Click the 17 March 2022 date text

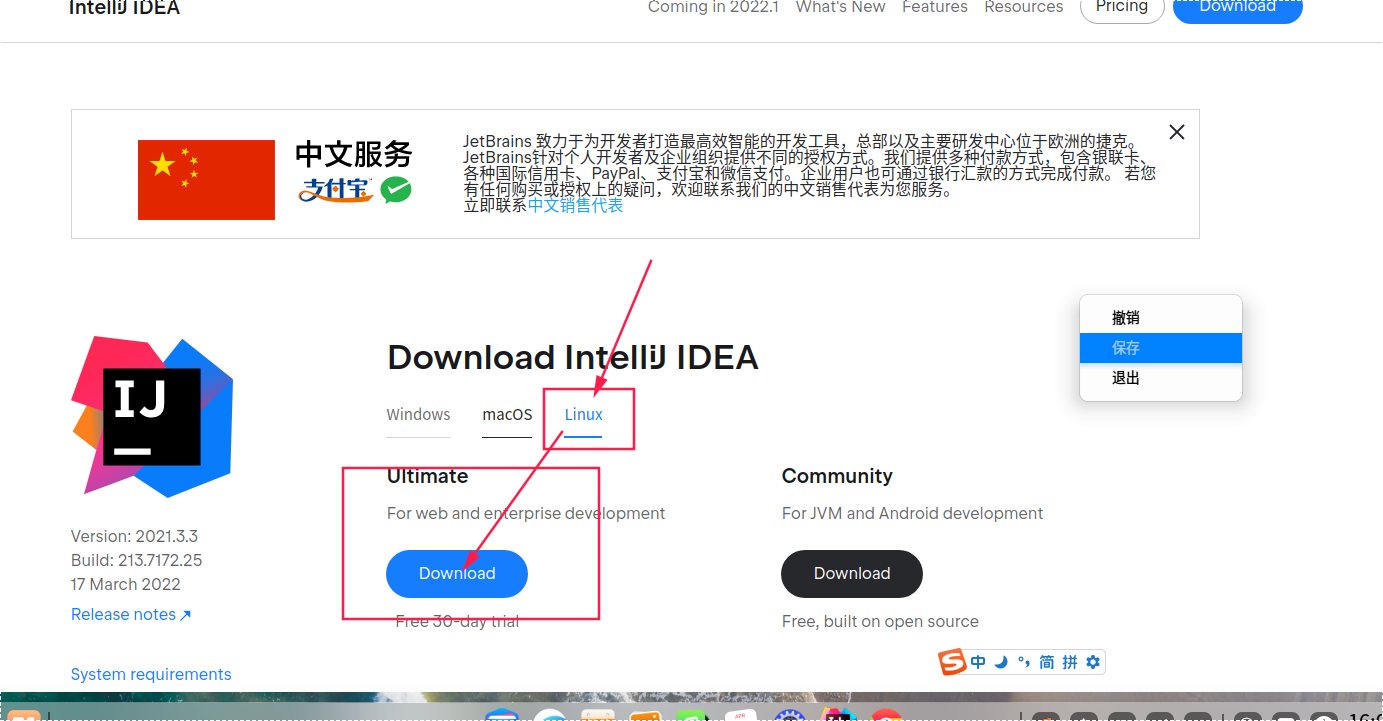click(x=126, y=585)
